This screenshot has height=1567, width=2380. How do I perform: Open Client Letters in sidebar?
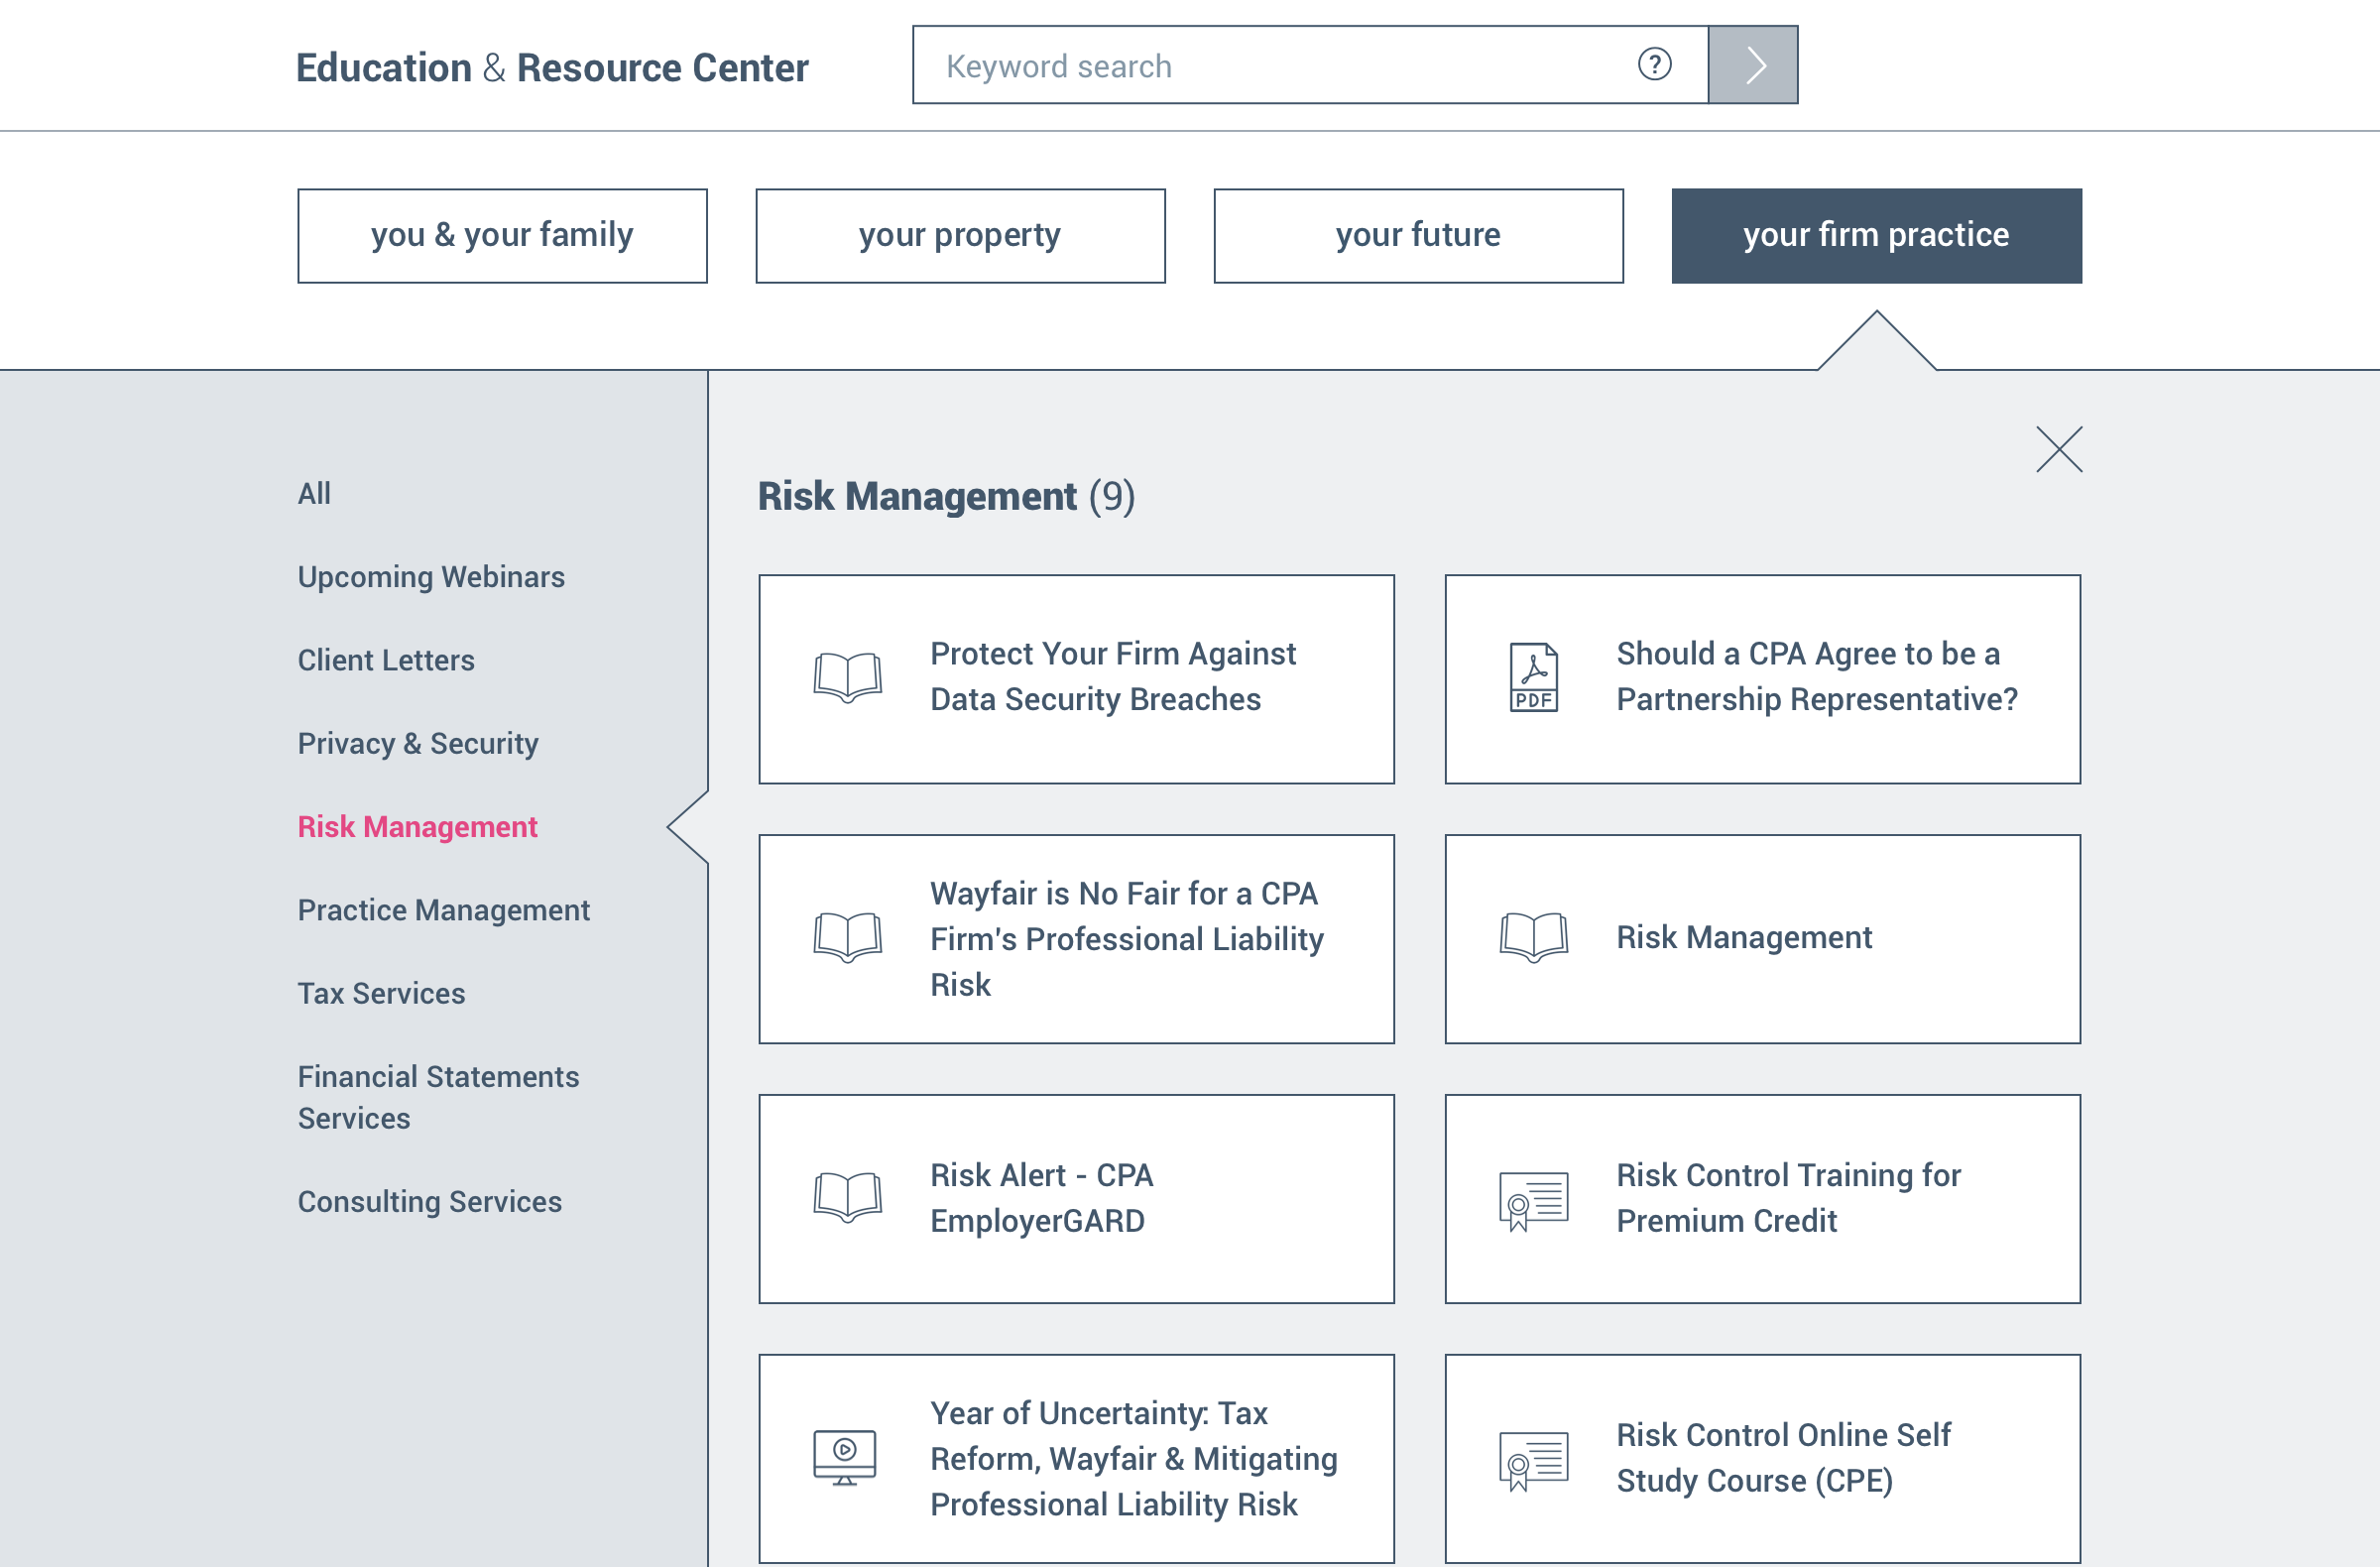pyautogui.click(x=386, y=660)
